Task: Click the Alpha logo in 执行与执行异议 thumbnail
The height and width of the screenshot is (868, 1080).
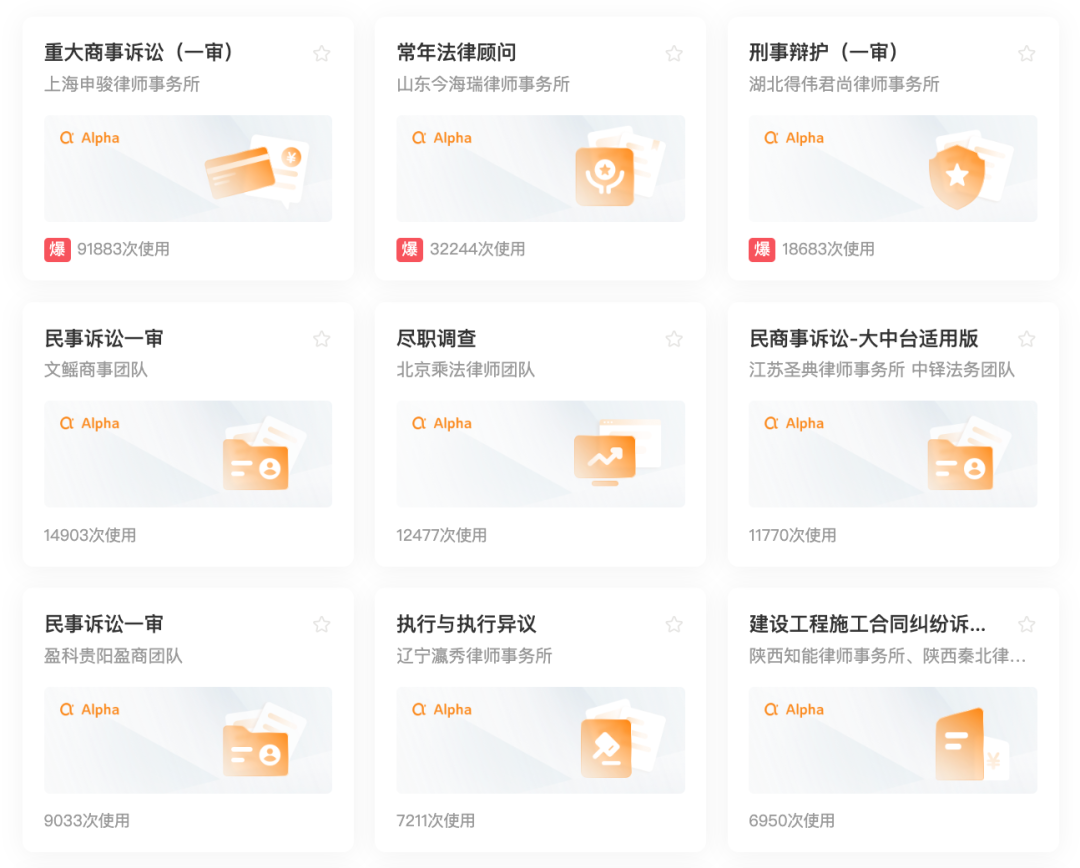Action: click(x=442, y=709)
